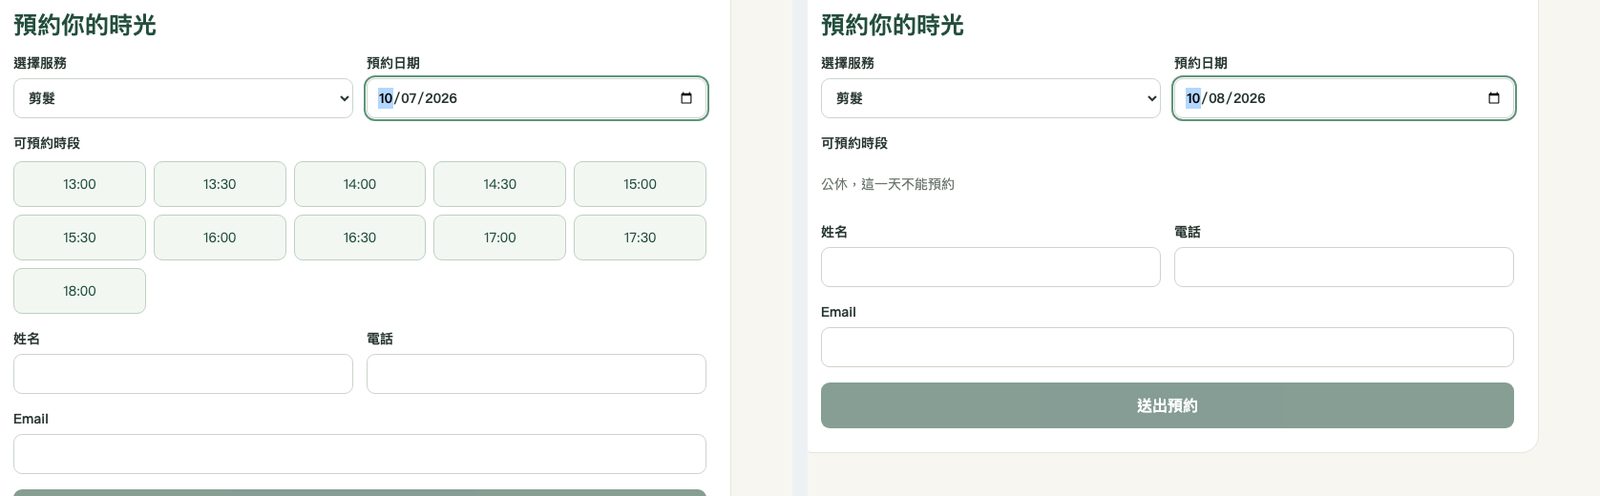Select the 14:30 time slot

coord(500,184)
